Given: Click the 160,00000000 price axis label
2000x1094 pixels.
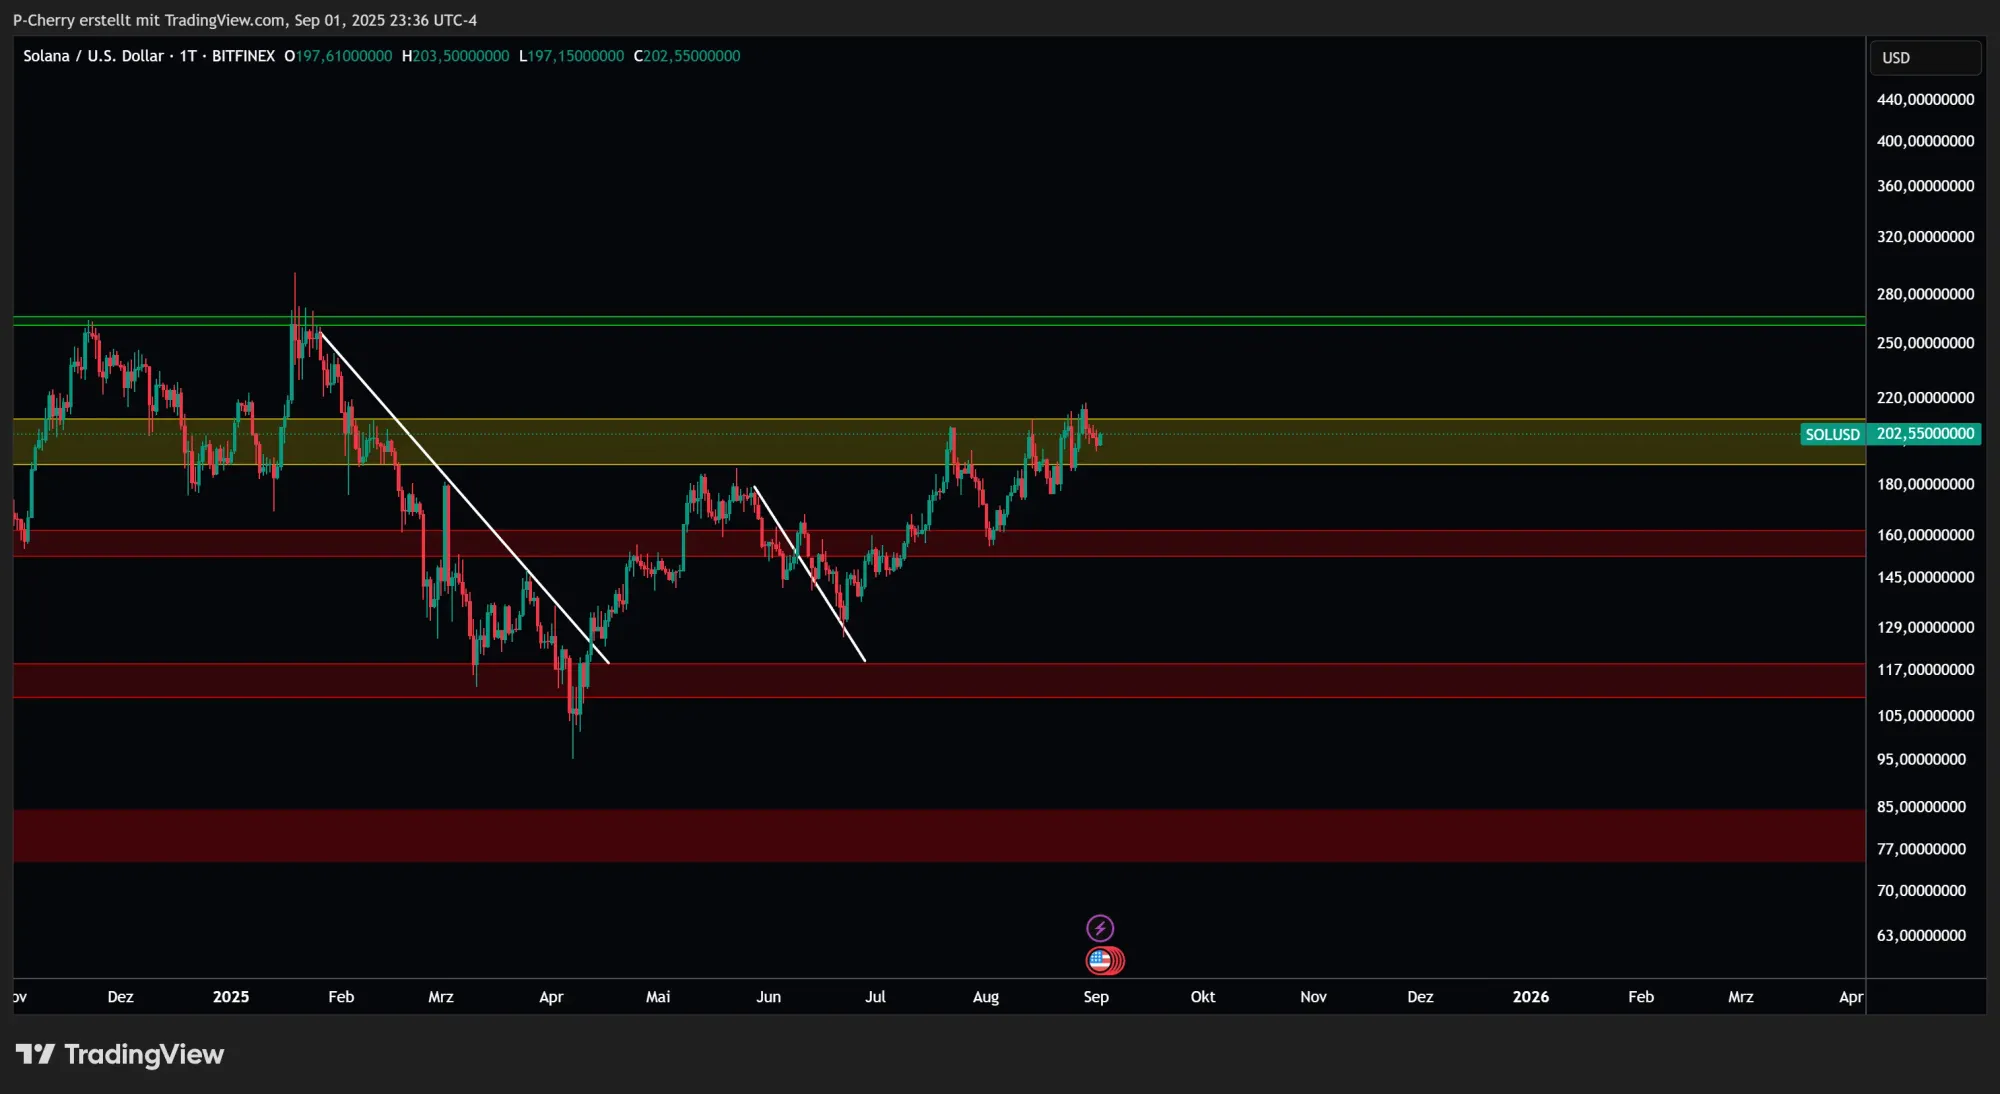Looking at the screenshot, I should tap(1925, 535).
